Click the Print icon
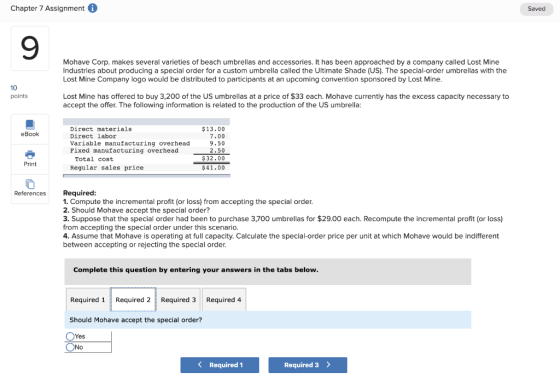The height and width of the screenshot is (378, 560). (x=30, y=154)
